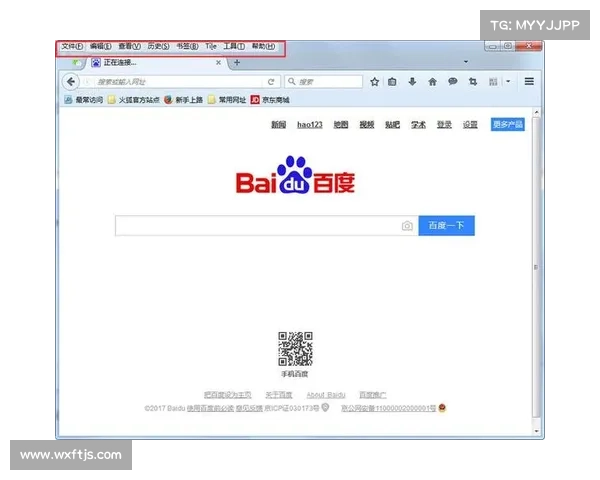Click the chat bubble toolbar icon
The width and height of the screenshot is (600, 480).
(453, 81)
